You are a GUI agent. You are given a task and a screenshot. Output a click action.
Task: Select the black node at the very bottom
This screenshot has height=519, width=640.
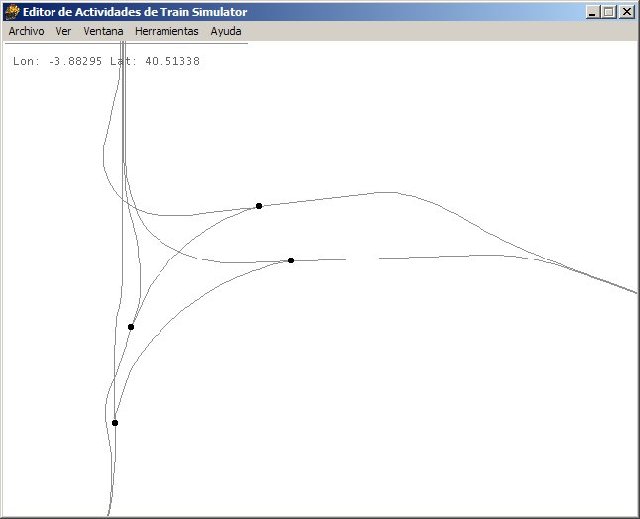click(x=115, y=423)
